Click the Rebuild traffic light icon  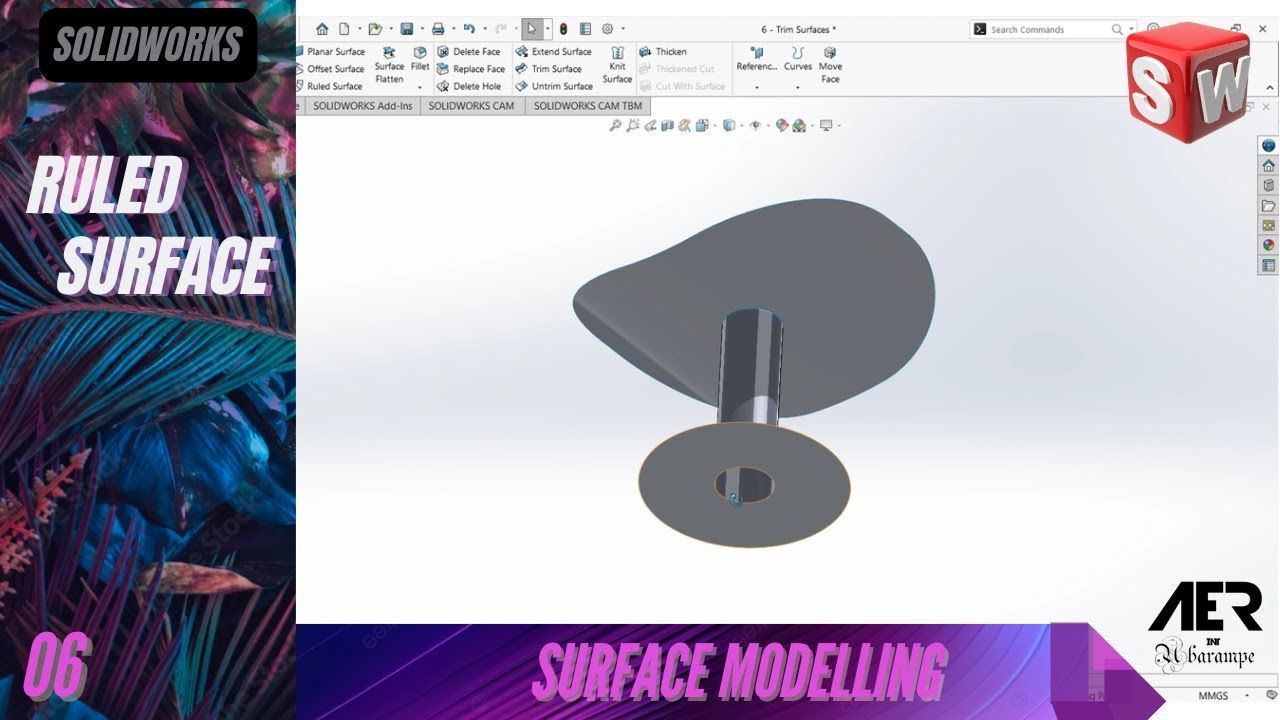(x=563, y=29)
